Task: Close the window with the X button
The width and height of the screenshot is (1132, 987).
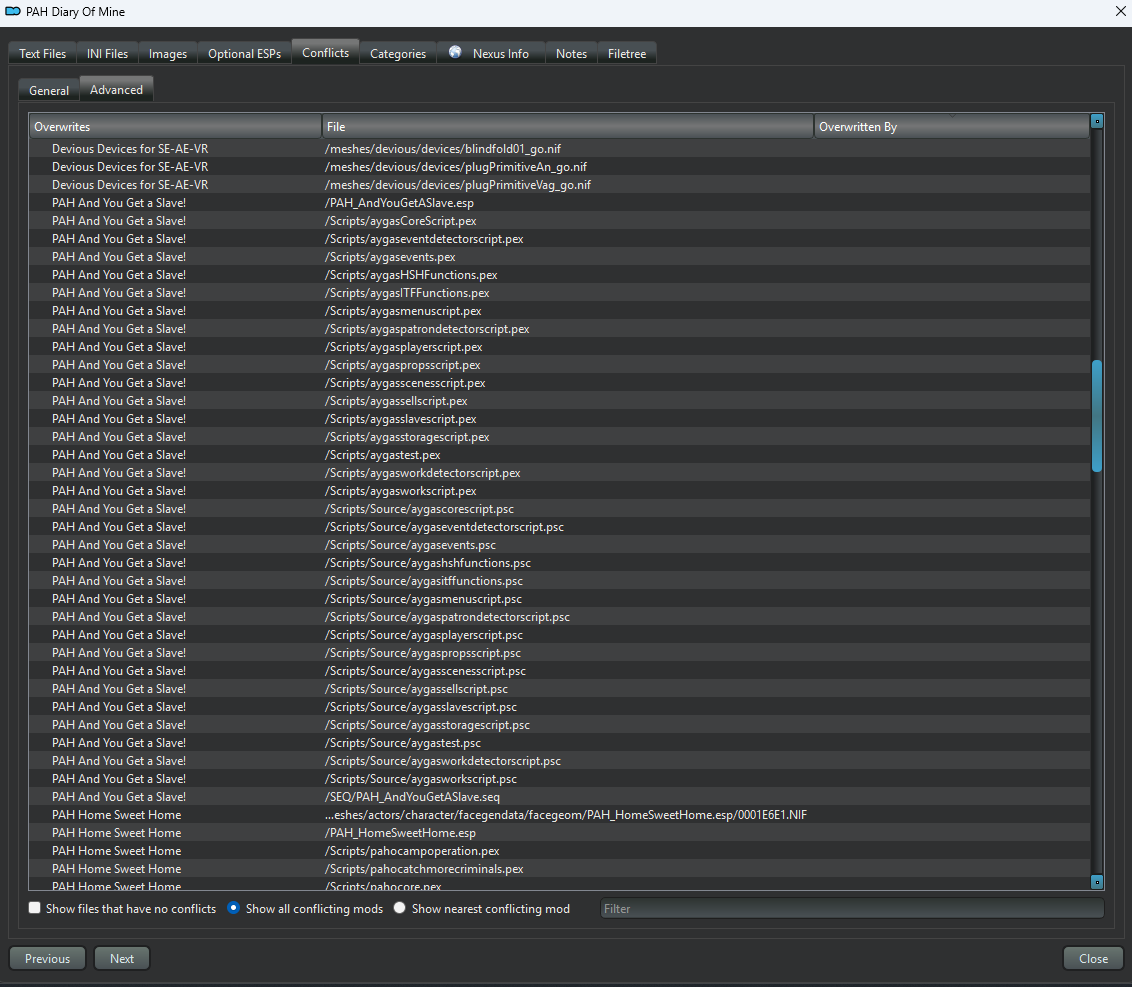Action: click(1120, 12)
